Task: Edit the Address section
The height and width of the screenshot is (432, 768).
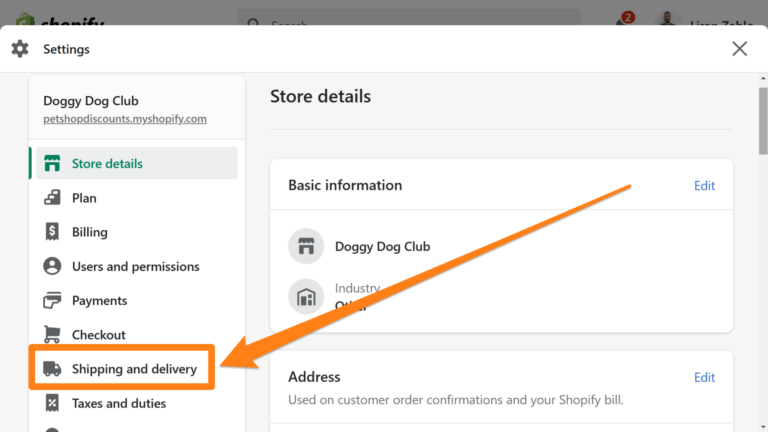Action: coord(704,377)
